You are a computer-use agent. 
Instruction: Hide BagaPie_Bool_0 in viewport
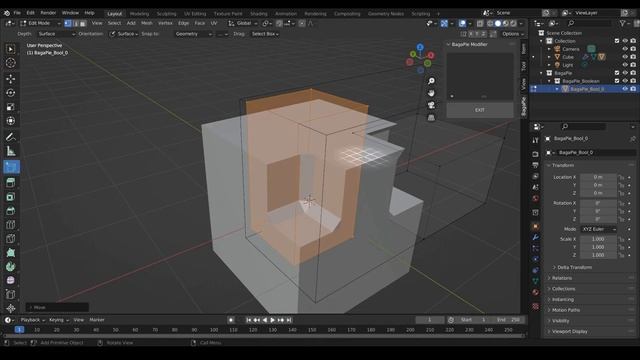pos(625,89)
